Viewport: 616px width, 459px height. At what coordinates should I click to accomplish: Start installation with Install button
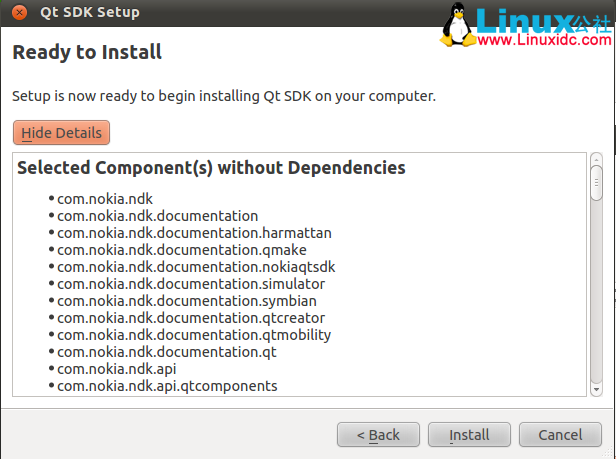(x=469, y=435)
